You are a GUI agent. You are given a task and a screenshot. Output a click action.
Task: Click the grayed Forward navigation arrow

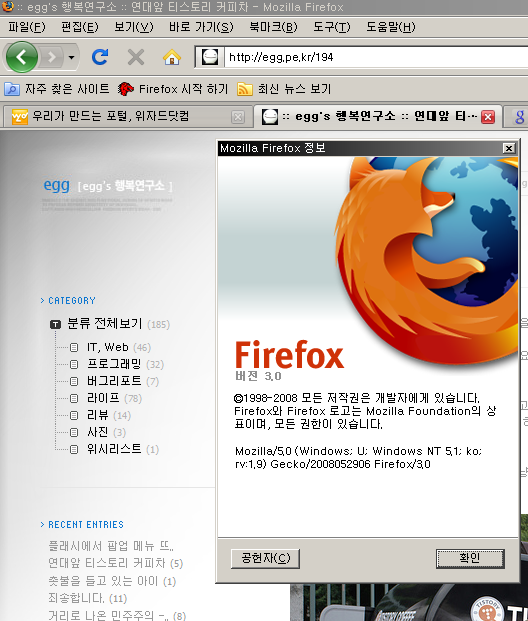[x=51, y=57]
